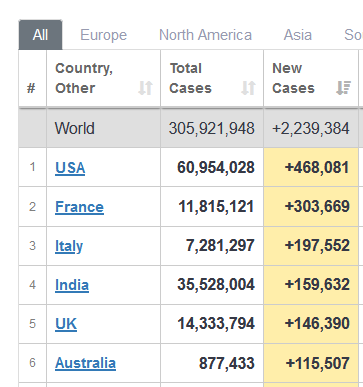Select India new cases +159,632

pos(317,284)
